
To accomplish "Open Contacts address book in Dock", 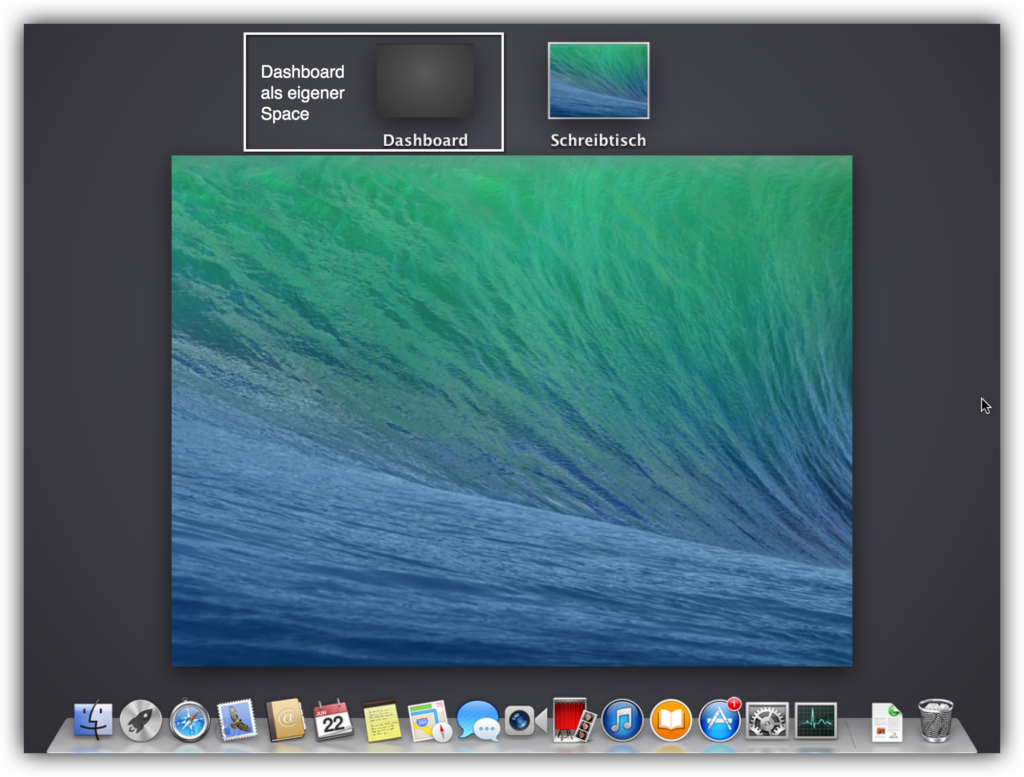I will 285,720.
